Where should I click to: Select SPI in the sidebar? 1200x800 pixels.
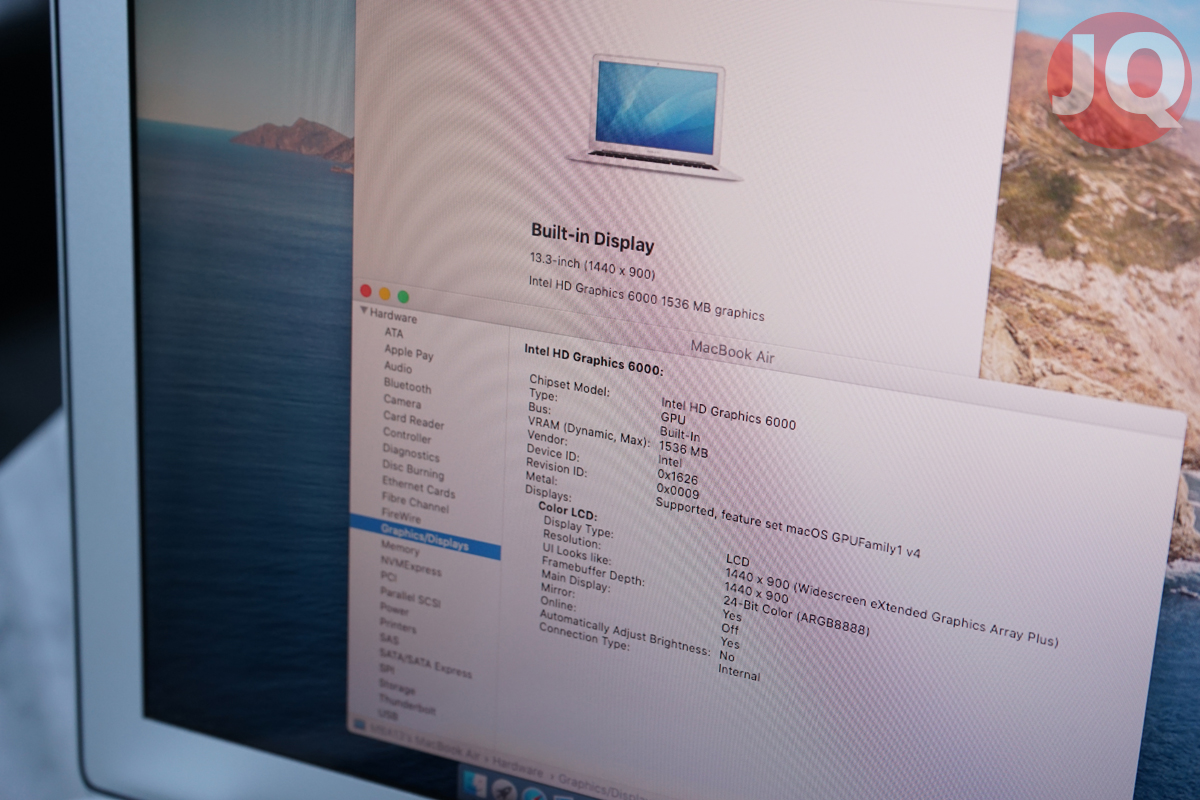point(386,670)
